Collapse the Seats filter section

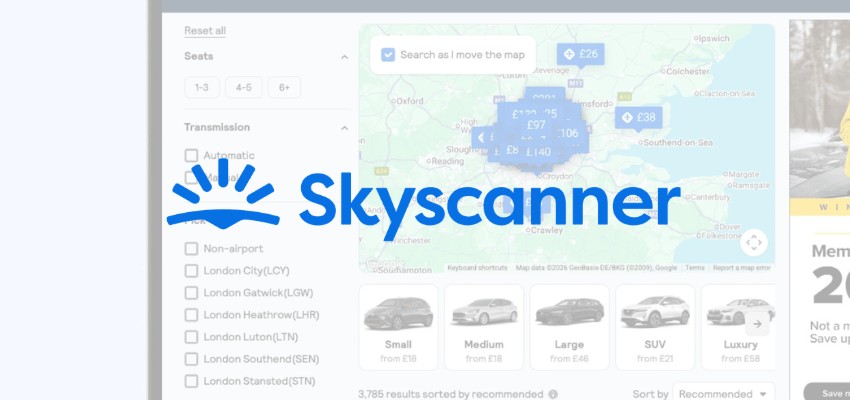(x=344, y=57)
